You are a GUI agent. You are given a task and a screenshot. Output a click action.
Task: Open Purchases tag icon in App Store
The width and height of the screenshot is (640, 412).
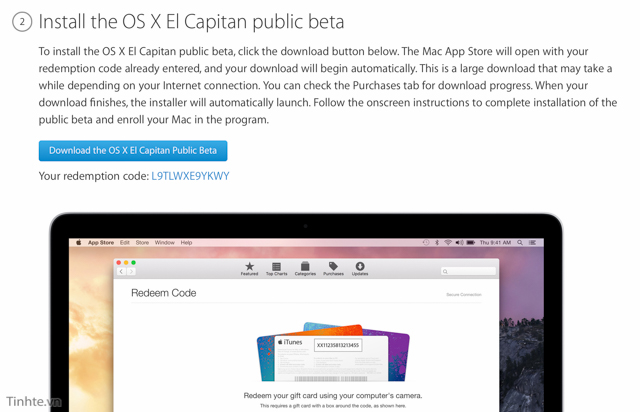click(x=333, y=269)
